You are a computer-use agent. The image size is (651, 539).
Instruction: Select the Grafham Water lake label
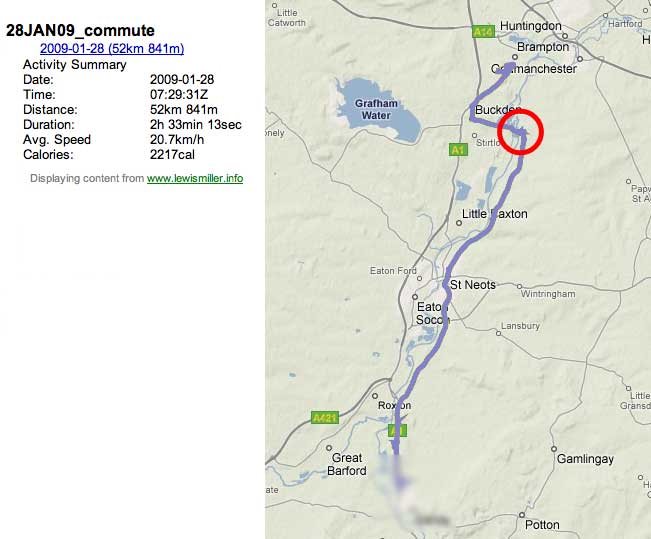coord(376,109)
